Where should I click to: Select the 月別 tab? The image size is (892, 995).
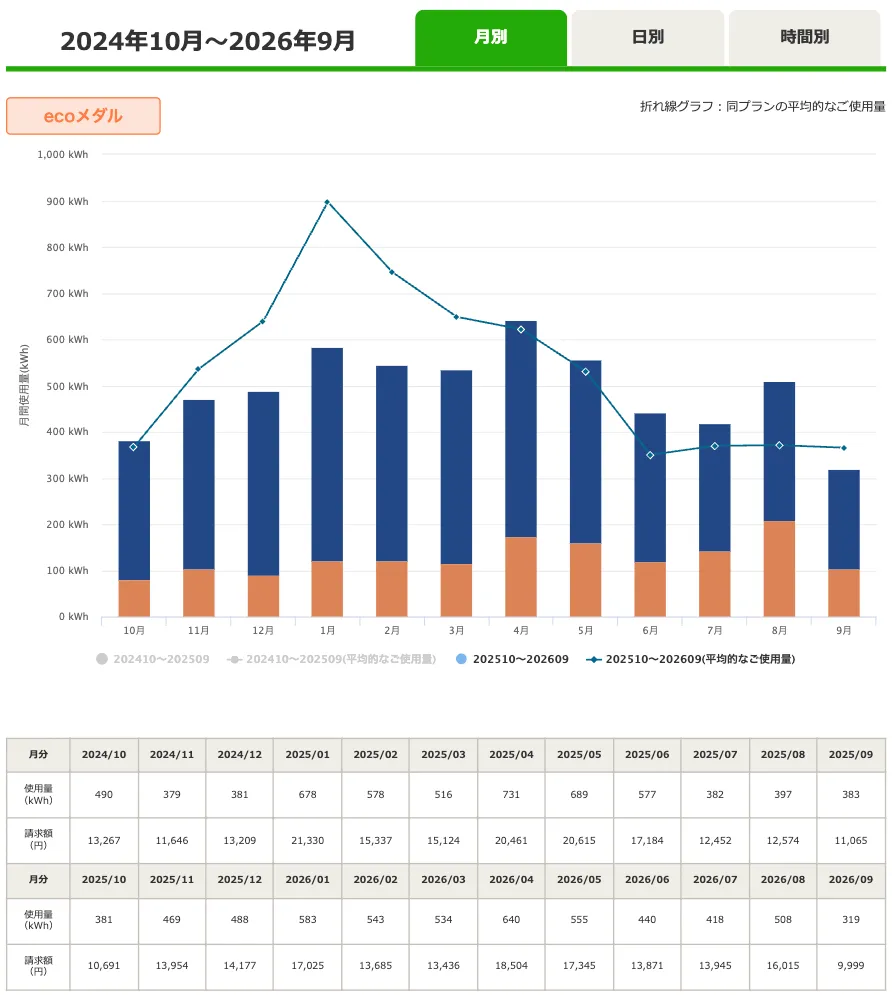tap(491, 37)
